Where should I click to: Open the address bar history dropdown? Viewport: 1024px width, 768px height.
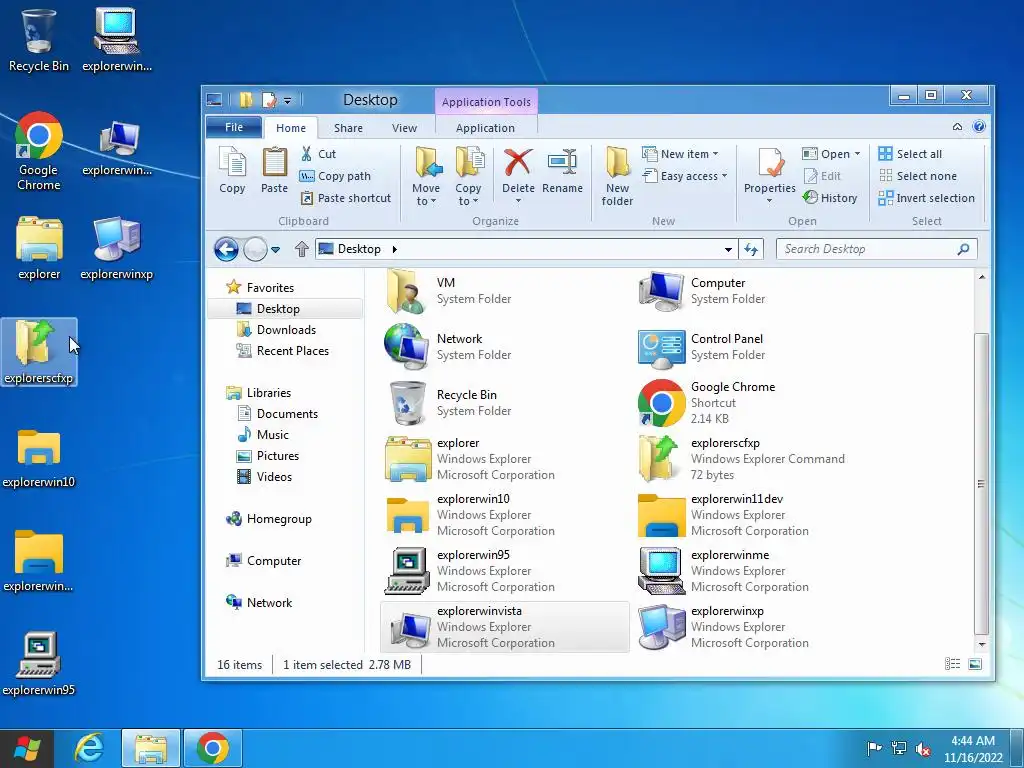point(728,249)
